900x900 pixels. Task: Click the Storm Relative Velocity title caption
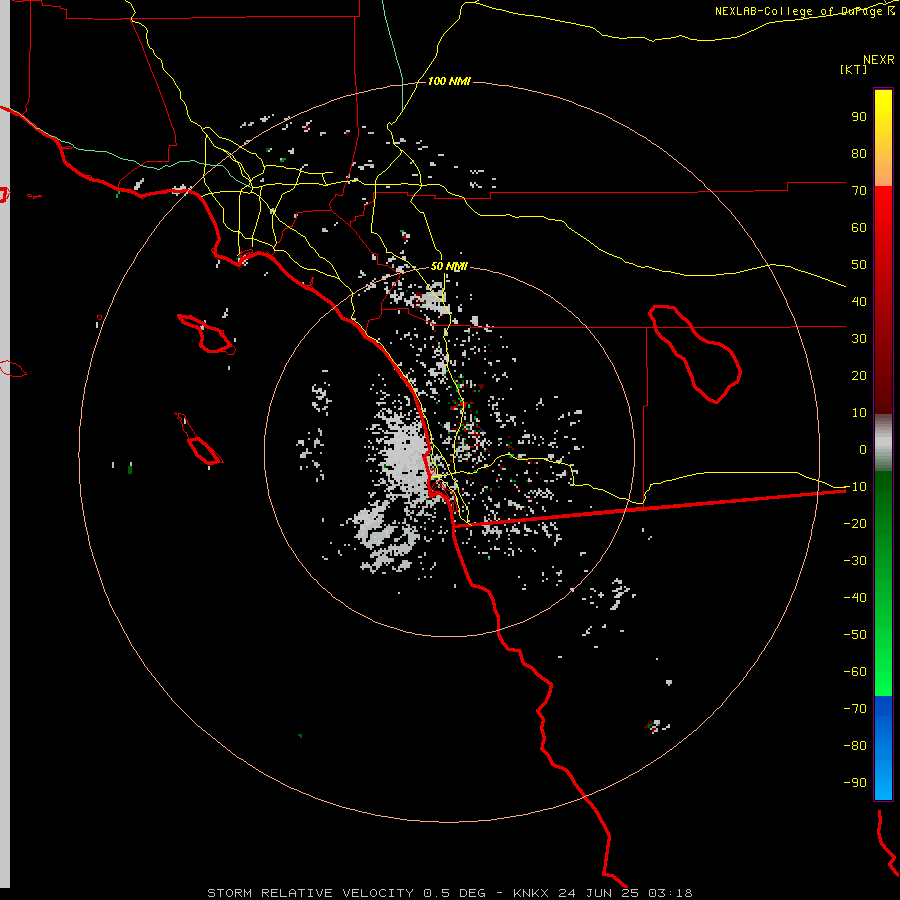click(450, 893)
